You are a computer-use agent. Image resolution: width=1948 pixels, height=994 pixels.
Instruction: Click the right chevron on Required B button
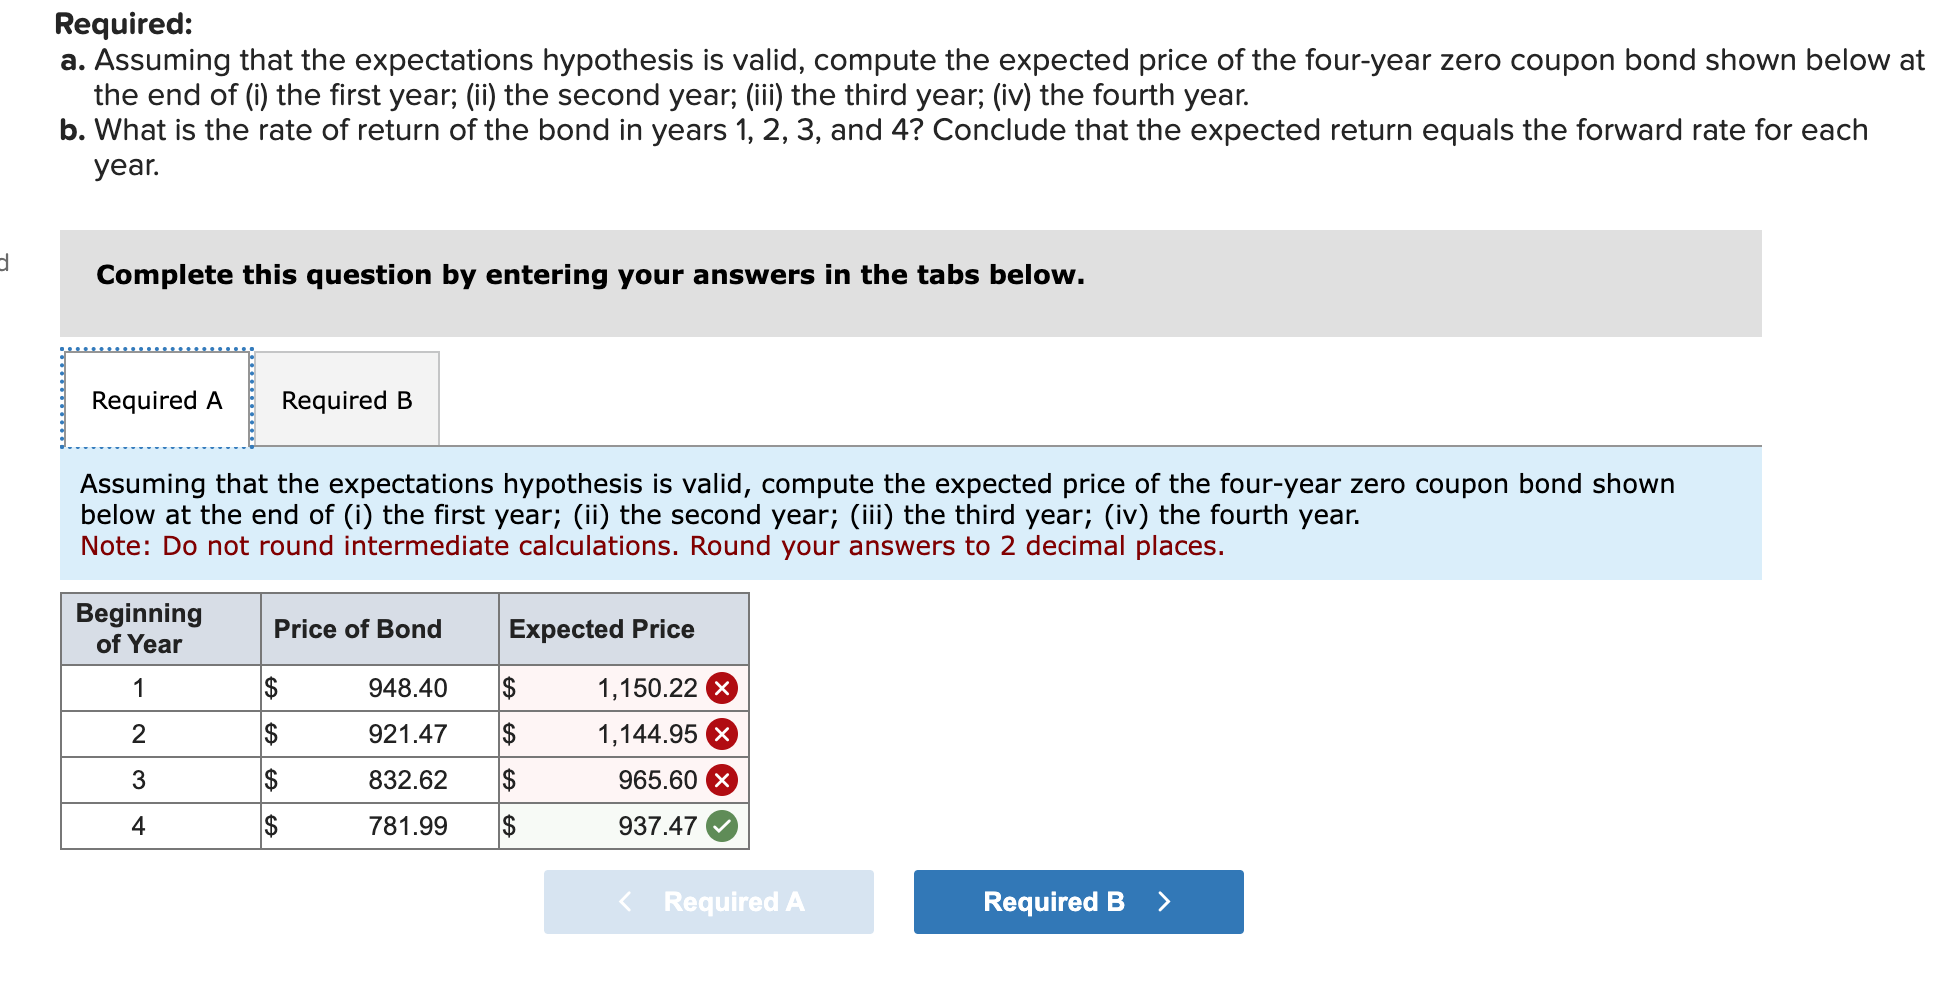[x=1164, y=901]
